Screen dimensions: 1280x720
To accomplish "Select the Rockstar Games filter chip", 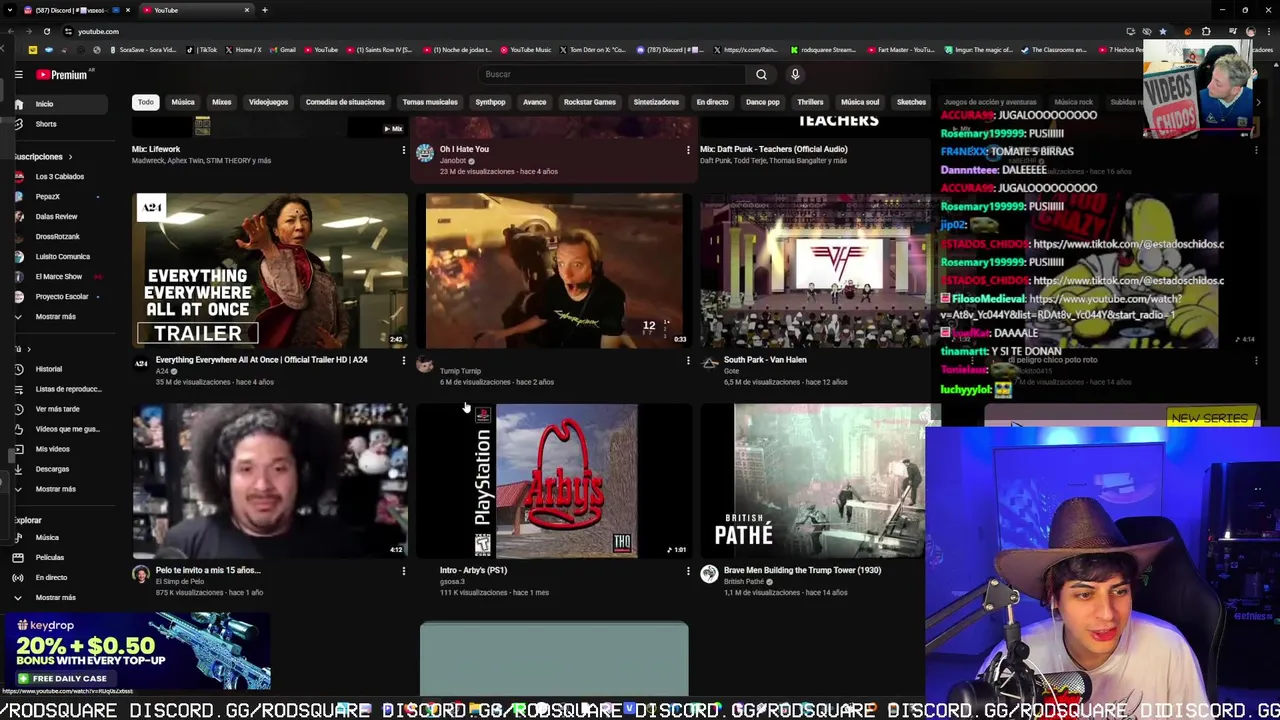I will click(590, 102).
